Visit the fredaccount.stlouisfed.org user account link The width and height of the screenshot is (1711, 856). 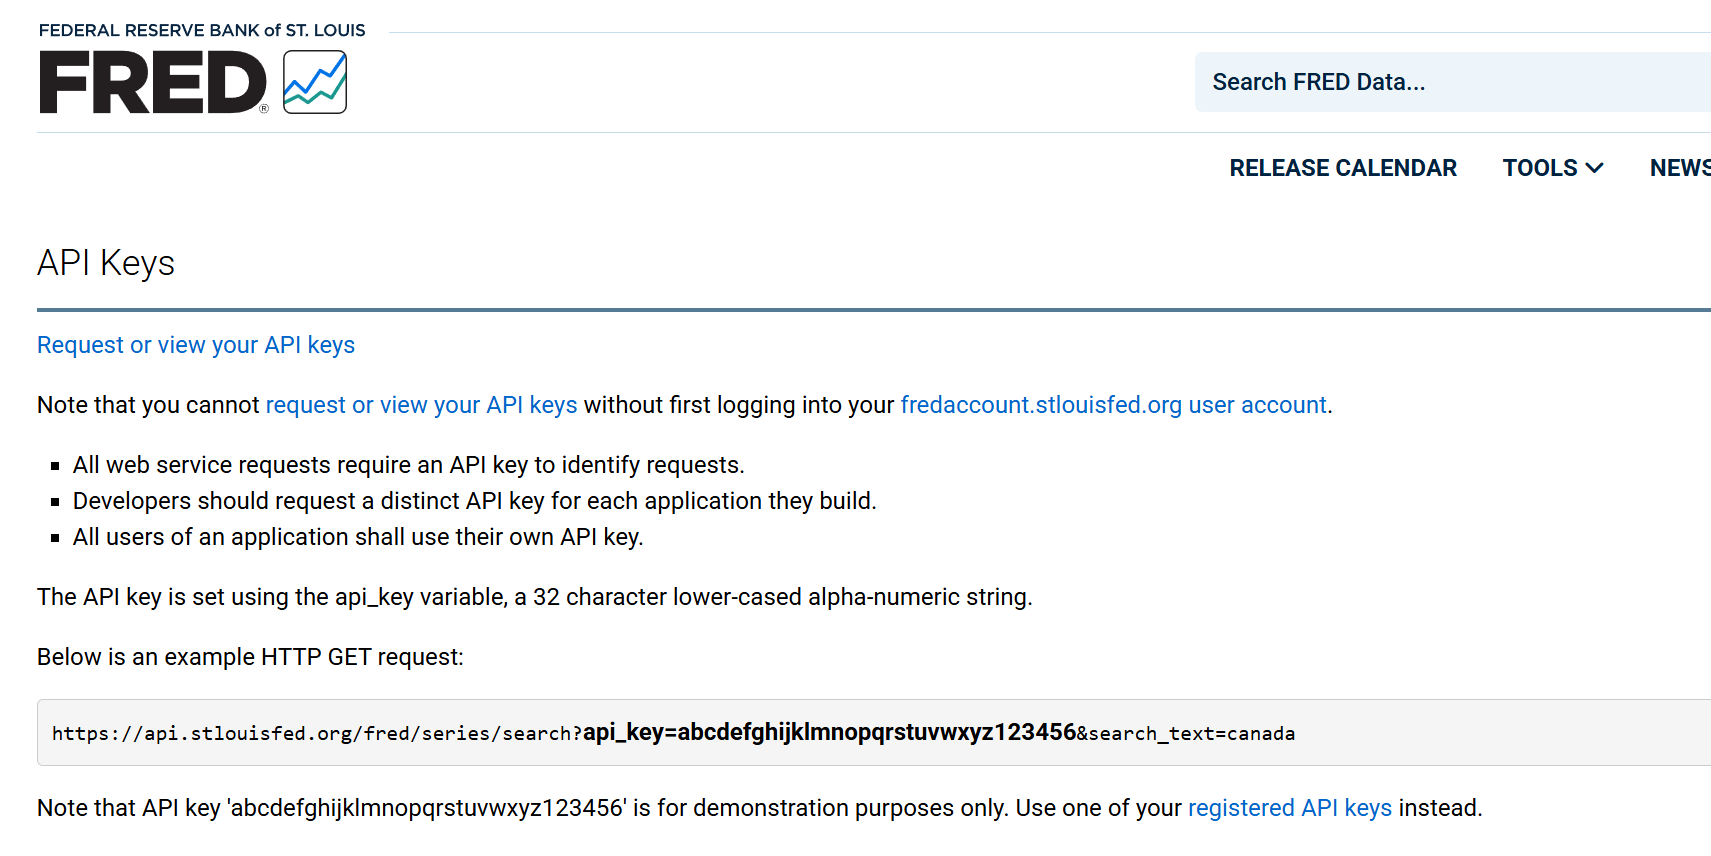pos(1113,405)
